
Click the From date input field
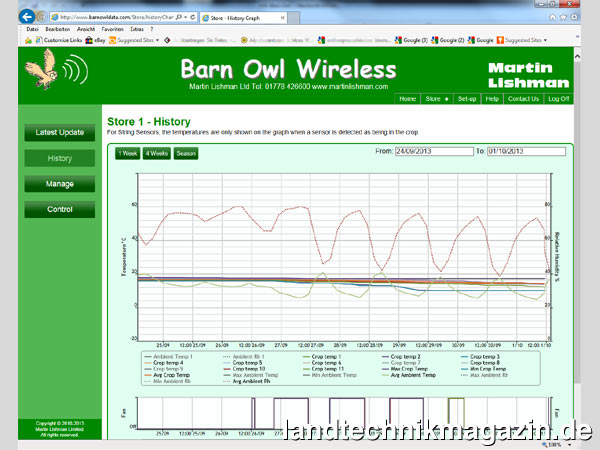(x=429, y=151)
